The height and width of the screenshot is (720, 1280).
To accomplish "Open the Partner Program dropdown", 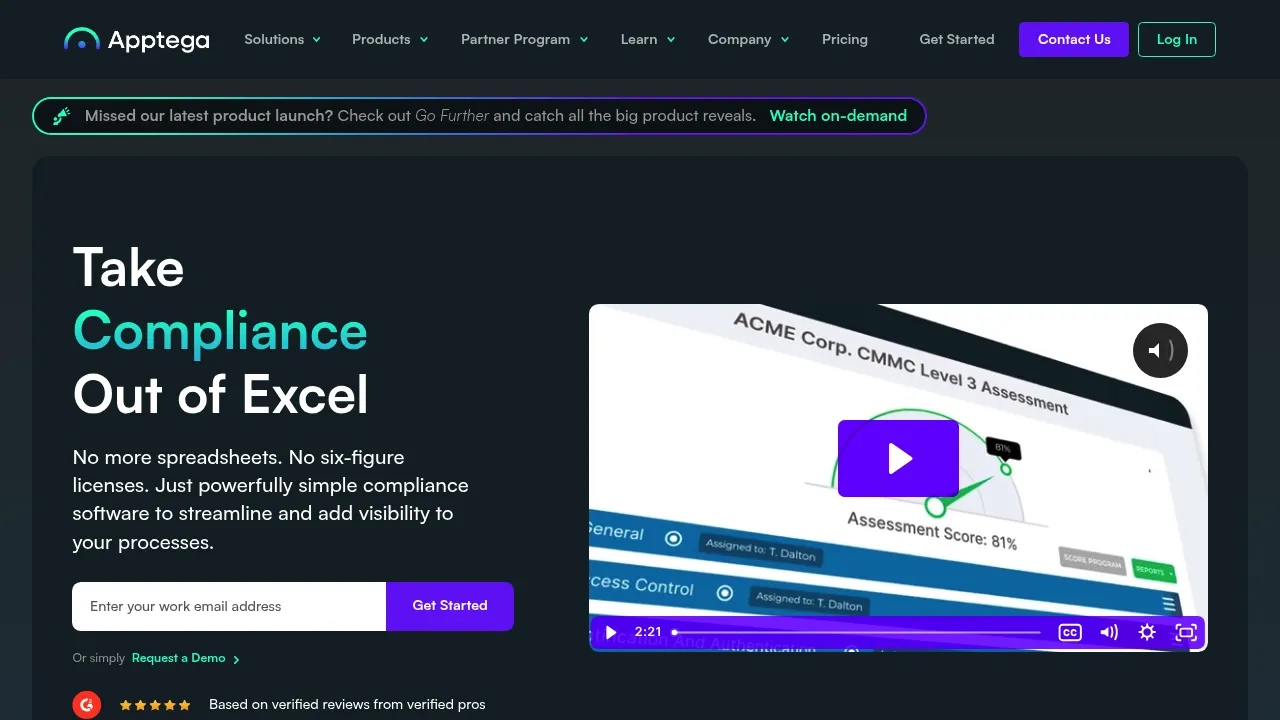I will (524, 39).
